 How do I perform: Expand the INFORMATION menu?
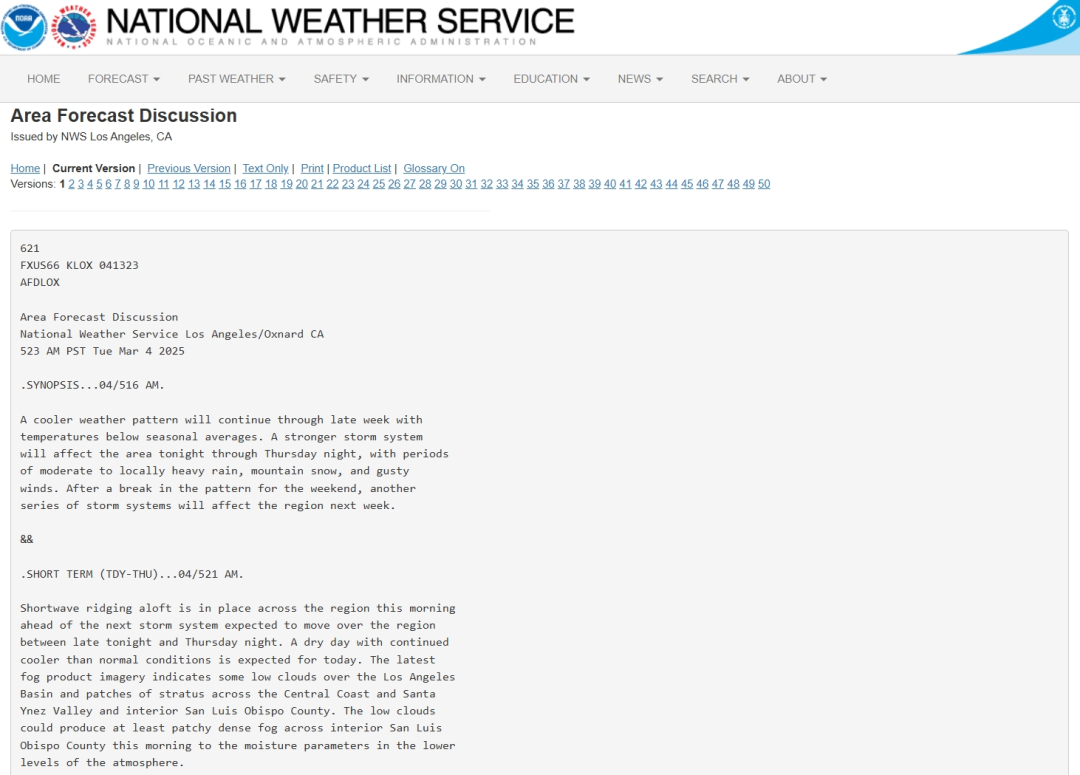point(441,79)
